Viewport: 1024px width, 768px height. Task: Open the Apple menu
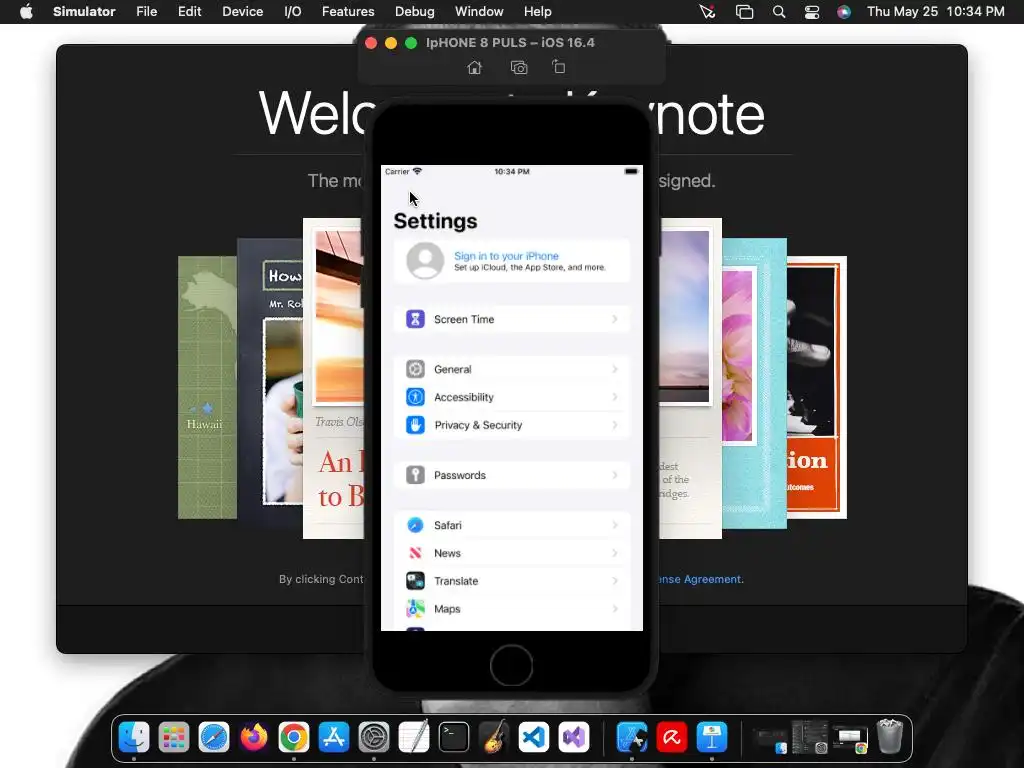26,12
